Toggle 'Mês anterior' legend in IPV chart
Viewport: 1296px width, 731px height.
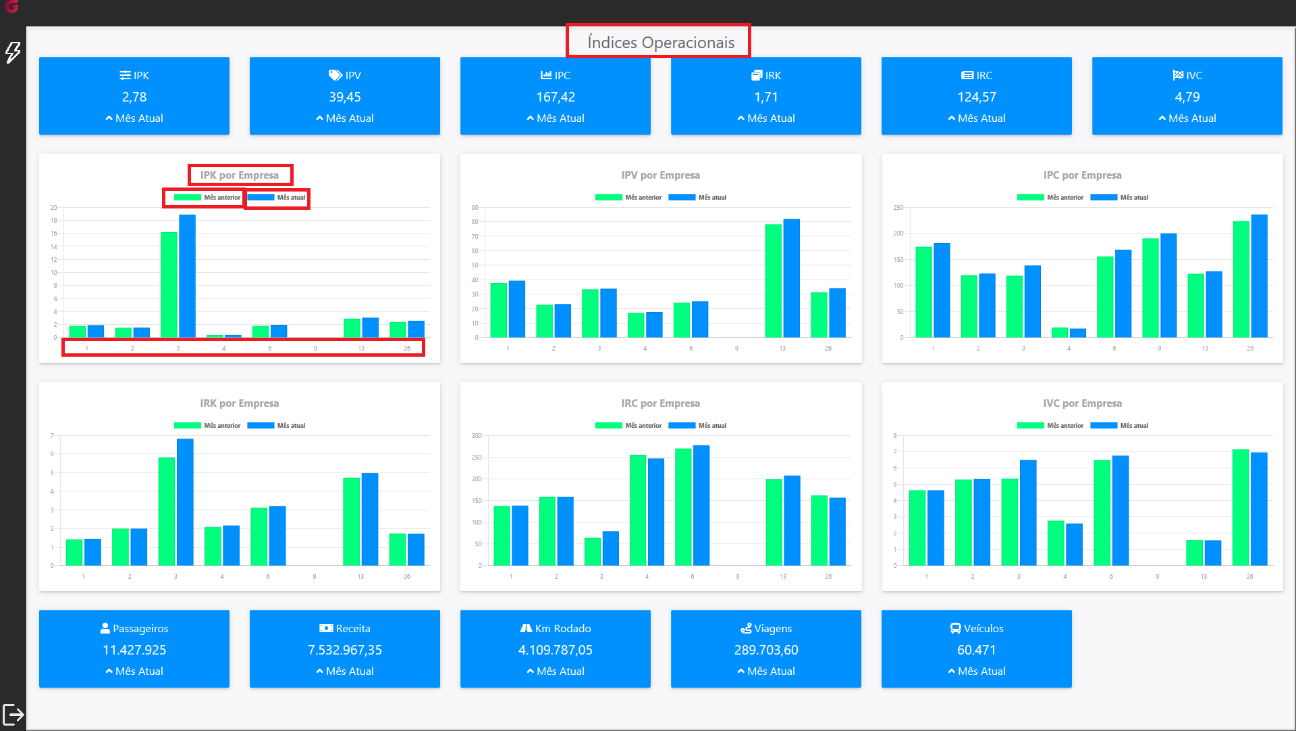(x=628, y=197)
